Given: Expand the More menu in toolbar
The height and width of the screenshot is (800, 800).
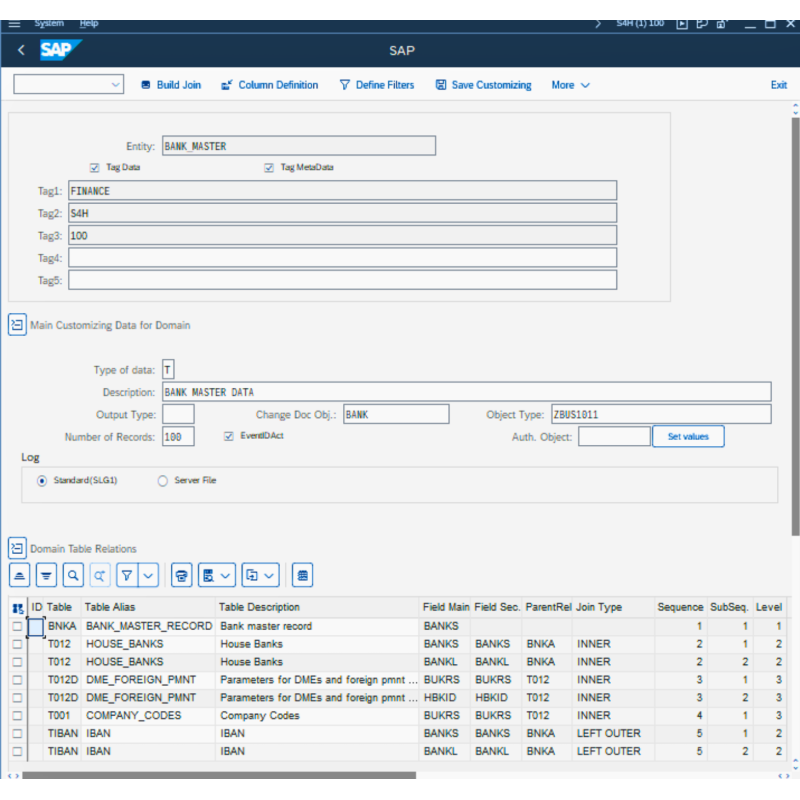Looking at the screenshot, I should click(x=570, y=85).
